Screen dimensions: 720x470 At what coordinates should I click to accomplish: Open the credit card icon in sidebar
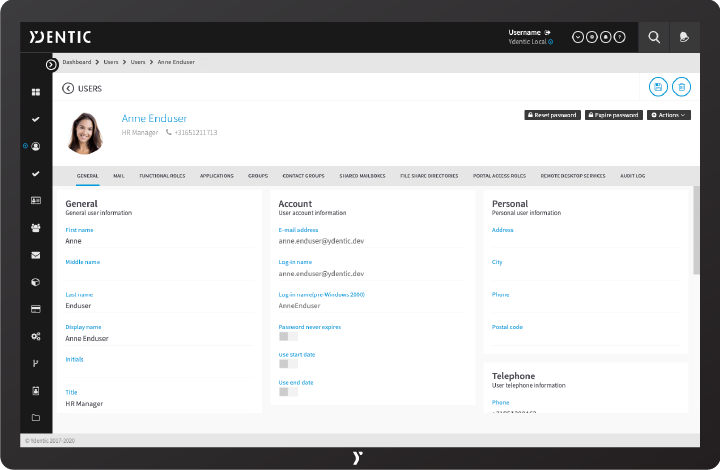36,309
